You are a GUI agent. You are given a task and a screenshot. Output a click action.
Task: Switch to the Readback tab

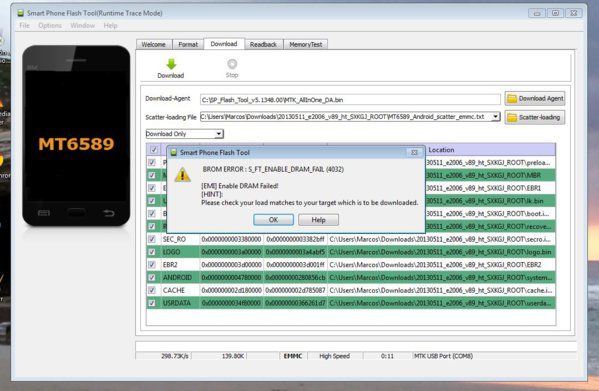263,45
